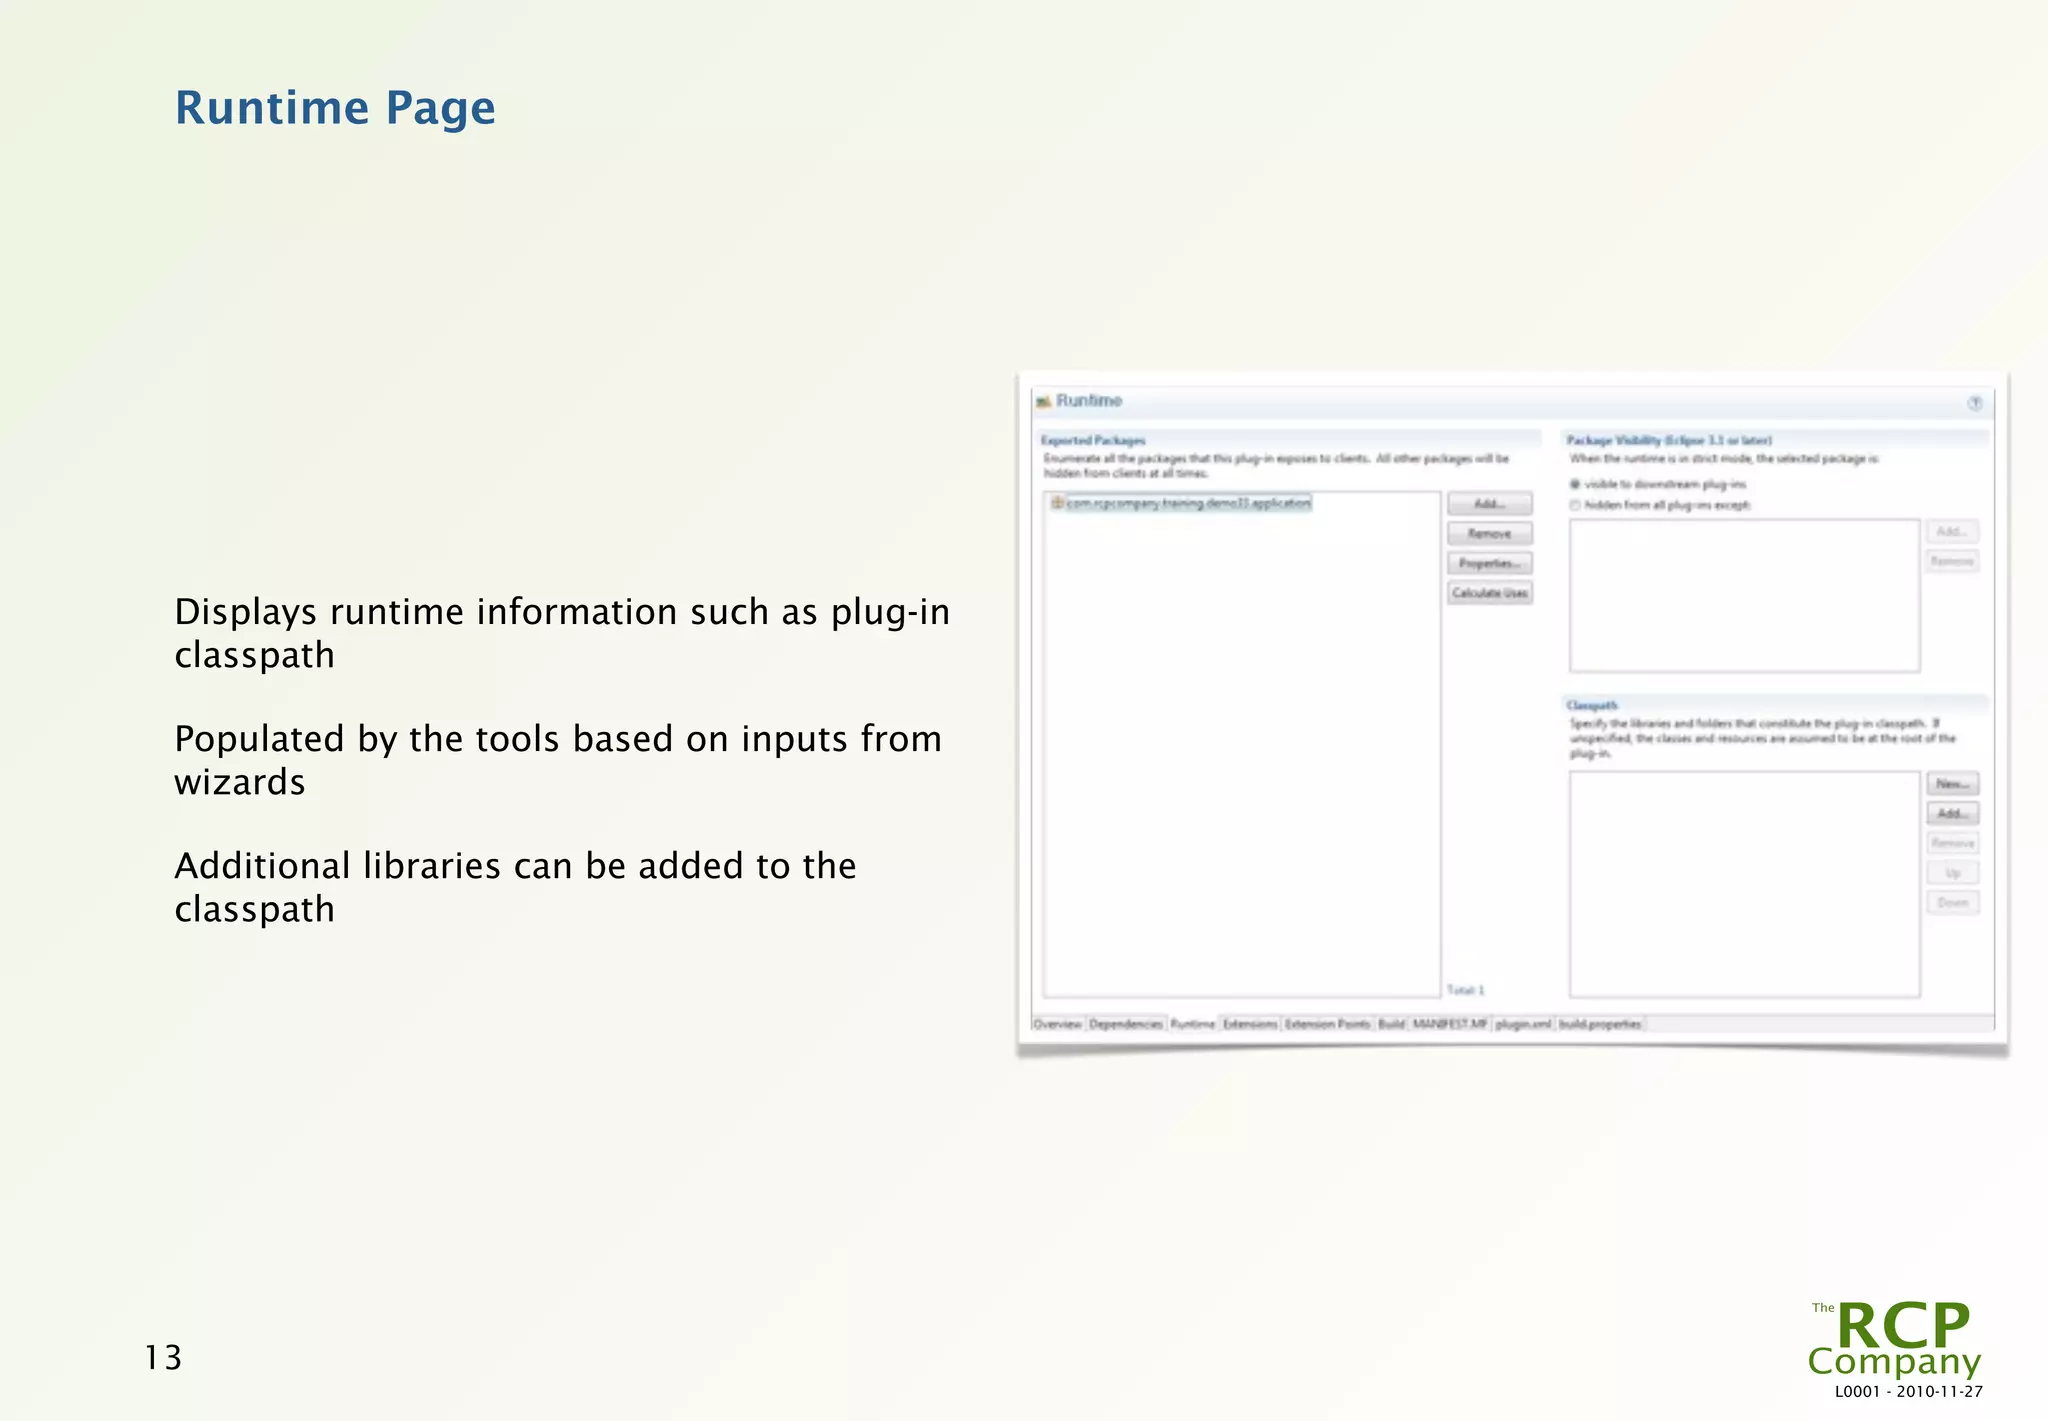Open the Extension Points tab

pyautogui.click(x=1327, y=1024)
